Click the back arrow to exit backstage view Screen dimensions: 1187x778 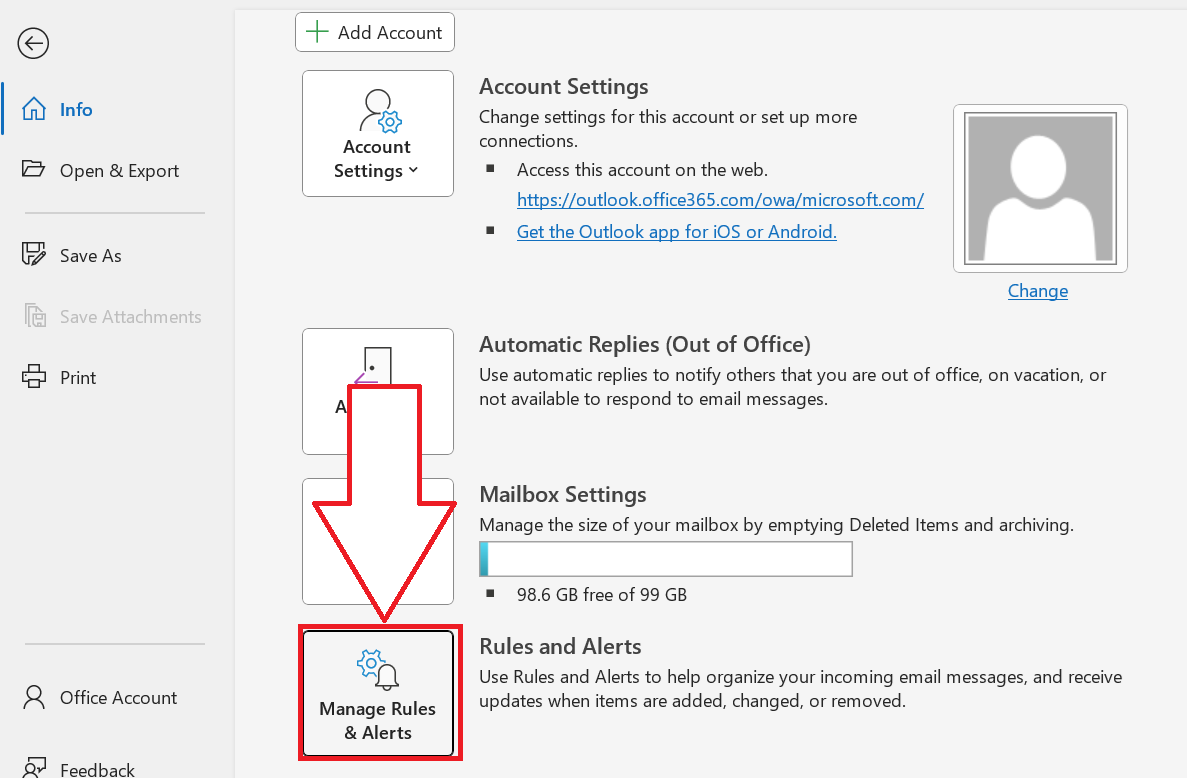pos(33,43)
